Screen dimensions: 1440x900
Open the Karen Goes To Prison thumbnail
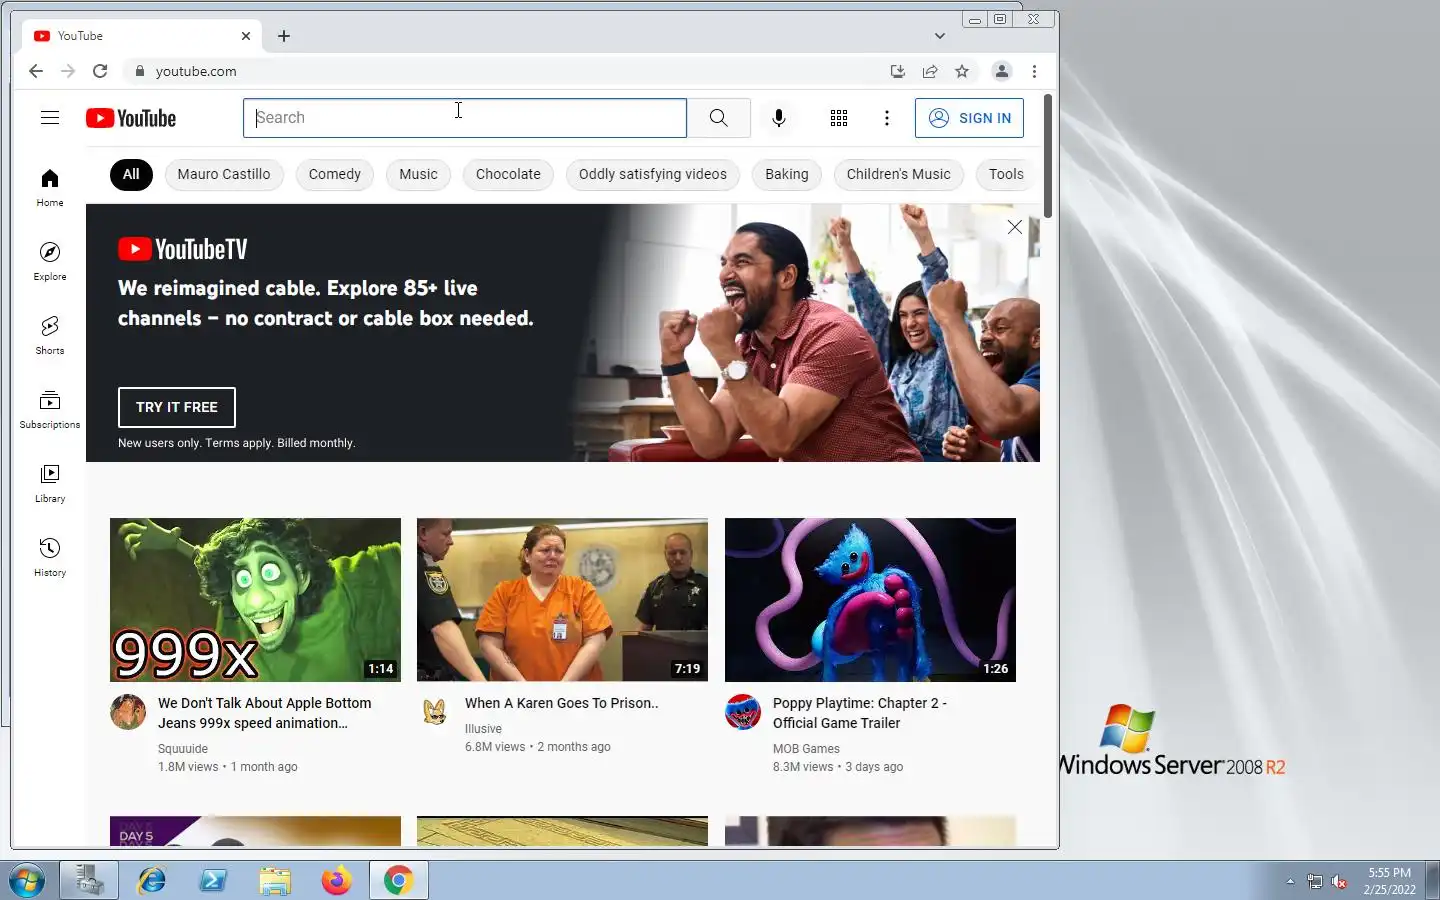tap(562, 600)
